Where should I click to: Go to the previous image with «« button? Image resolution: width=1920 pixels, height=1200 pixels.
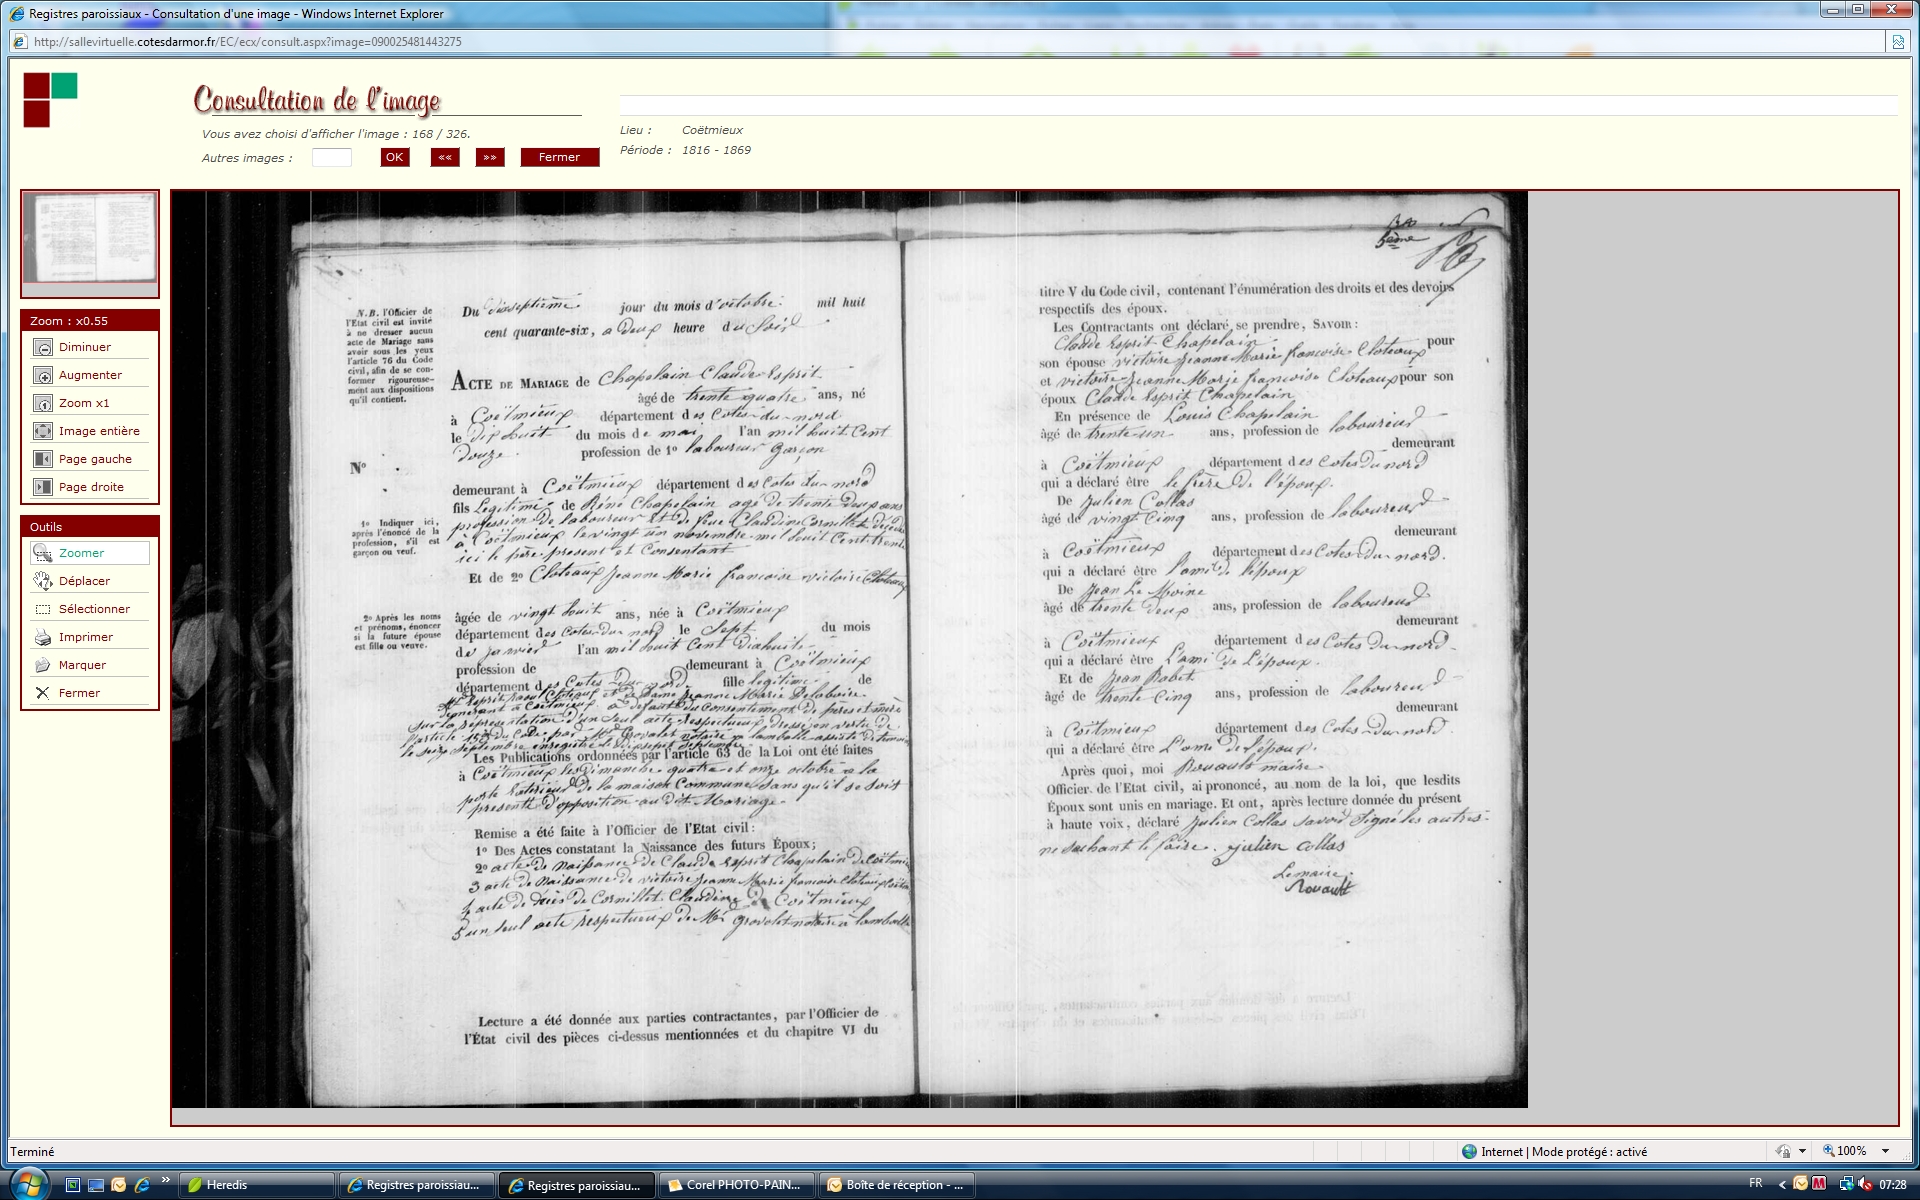click(444, 157)
